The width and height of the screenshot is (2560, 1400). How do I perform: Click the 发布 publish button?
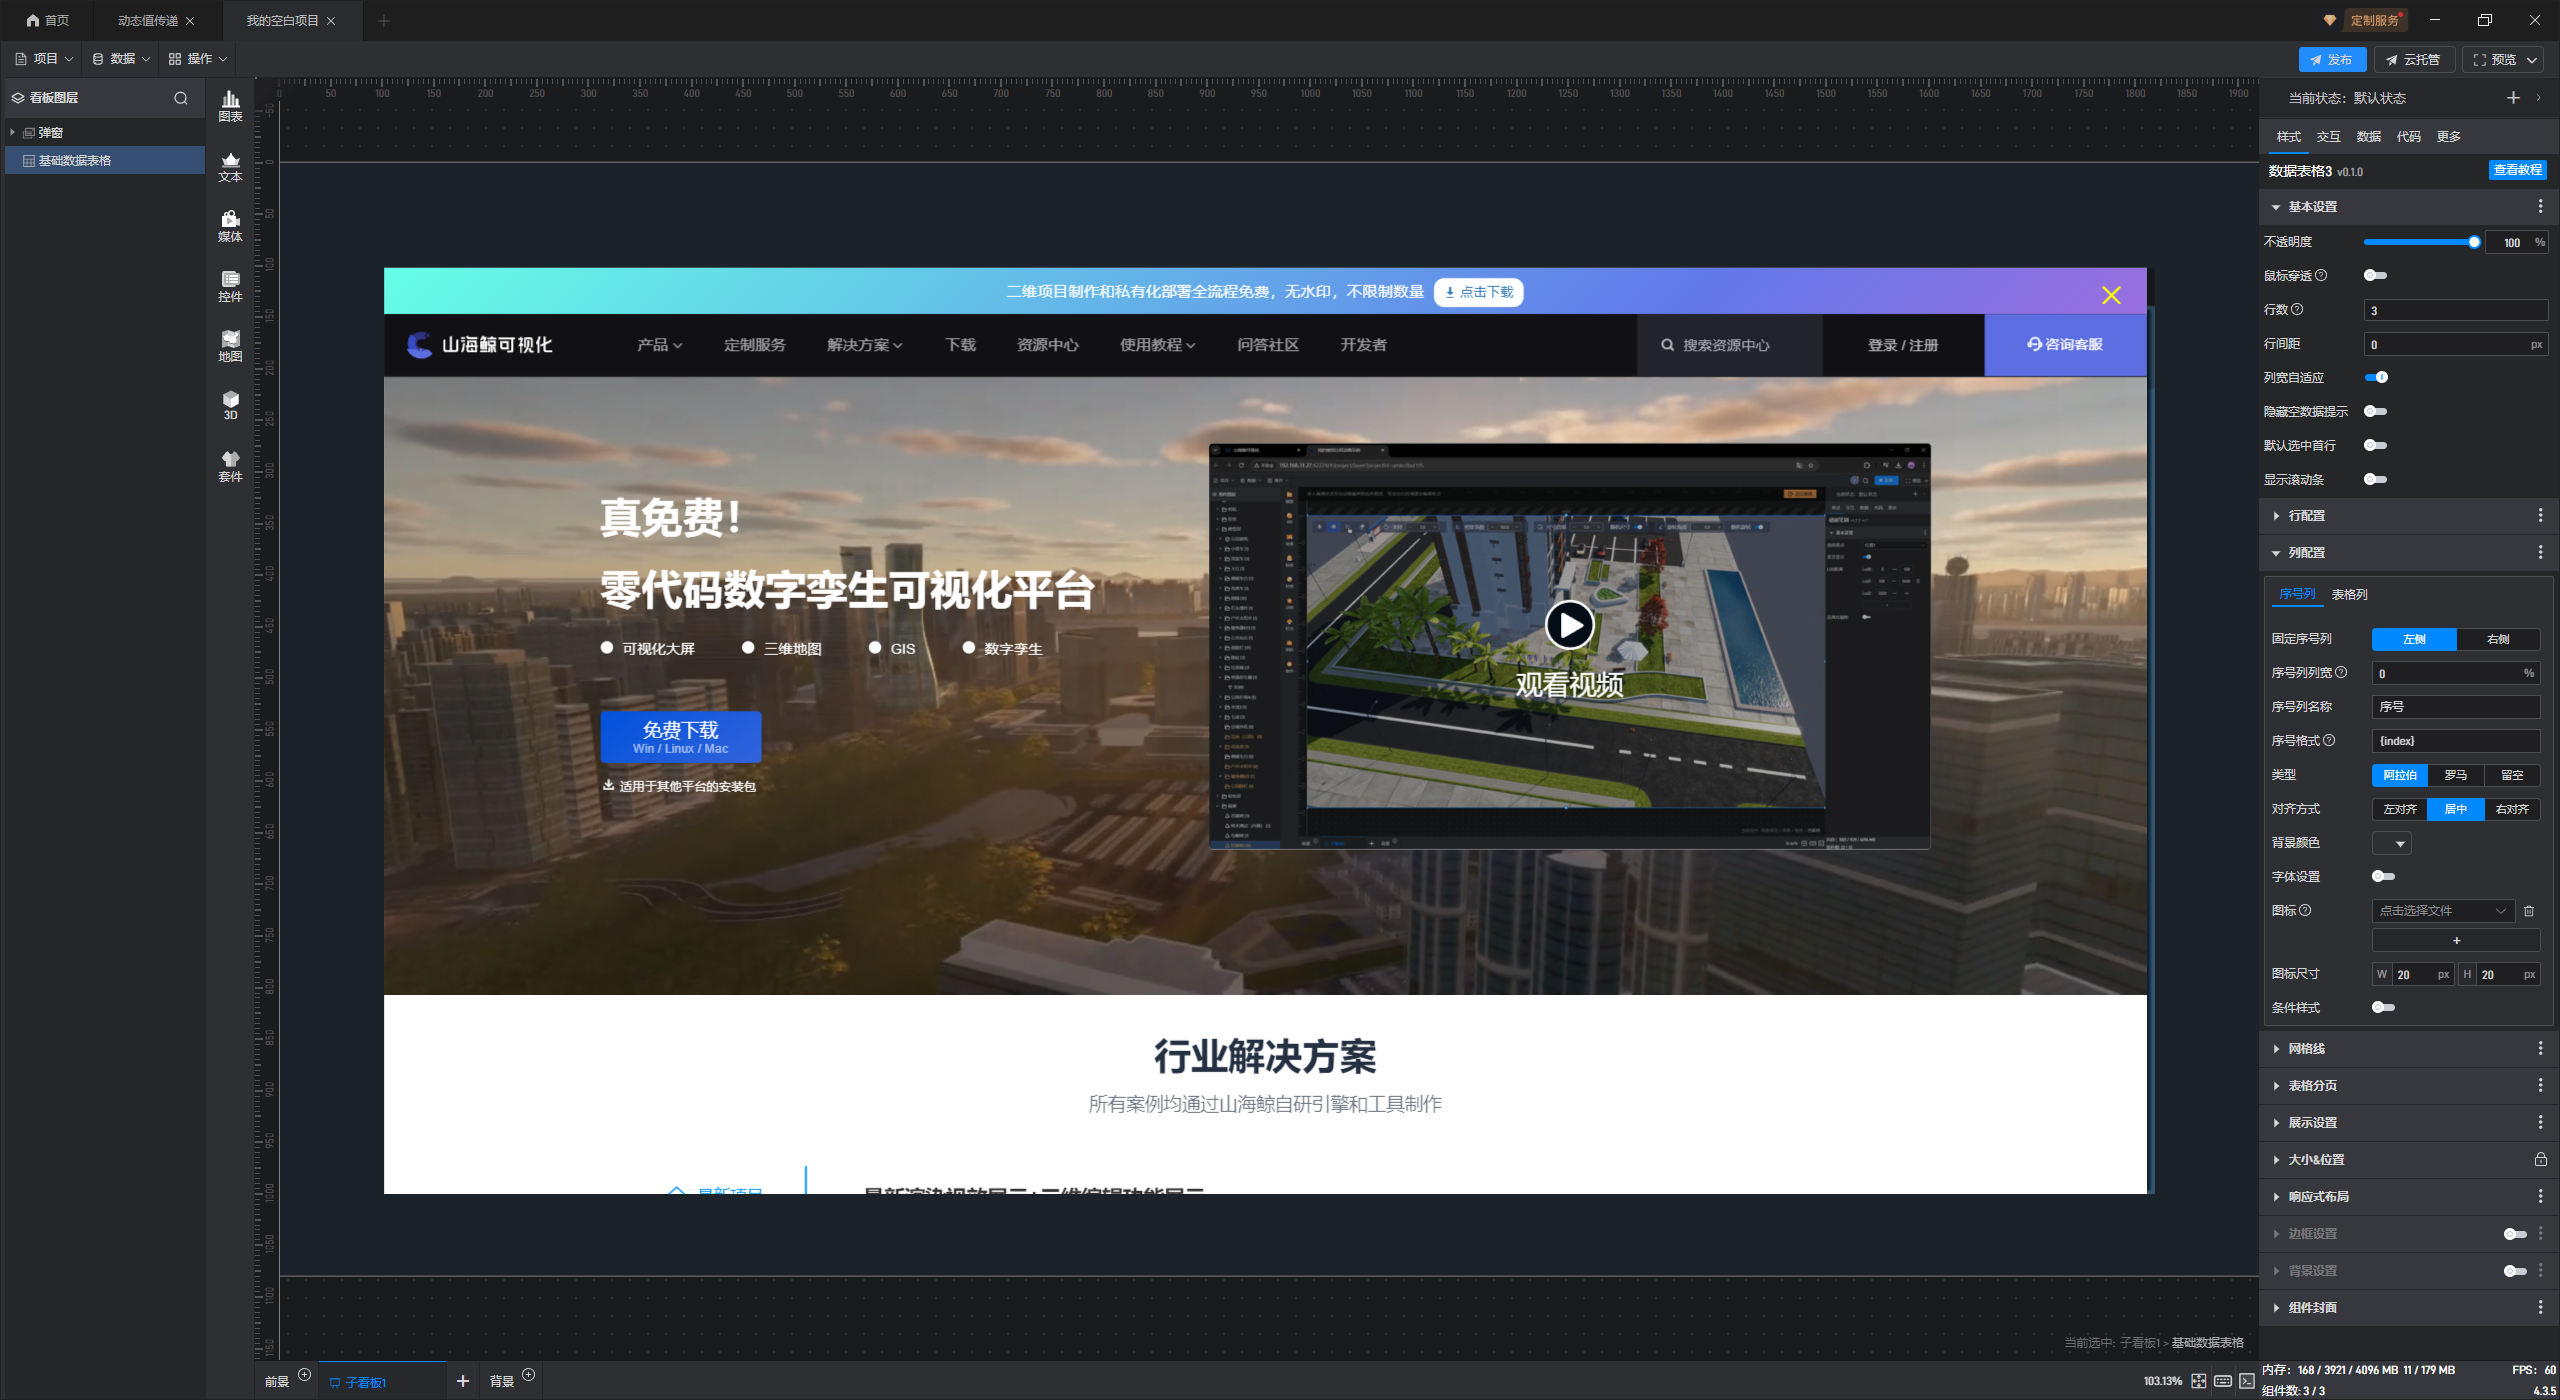coord(2331,60)
